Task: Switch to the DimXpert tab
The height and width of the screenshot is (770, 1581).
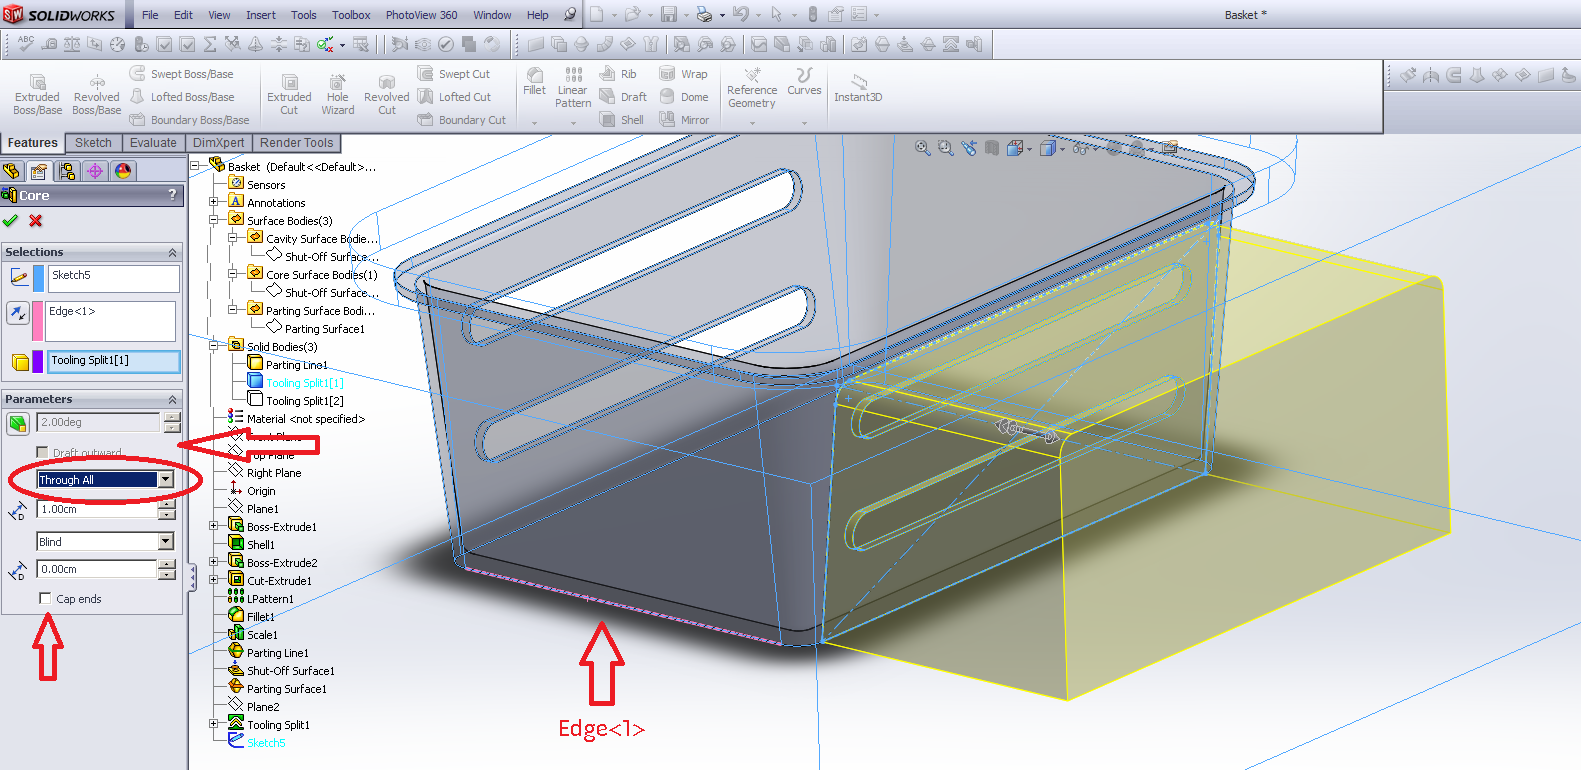Action: 218,143
